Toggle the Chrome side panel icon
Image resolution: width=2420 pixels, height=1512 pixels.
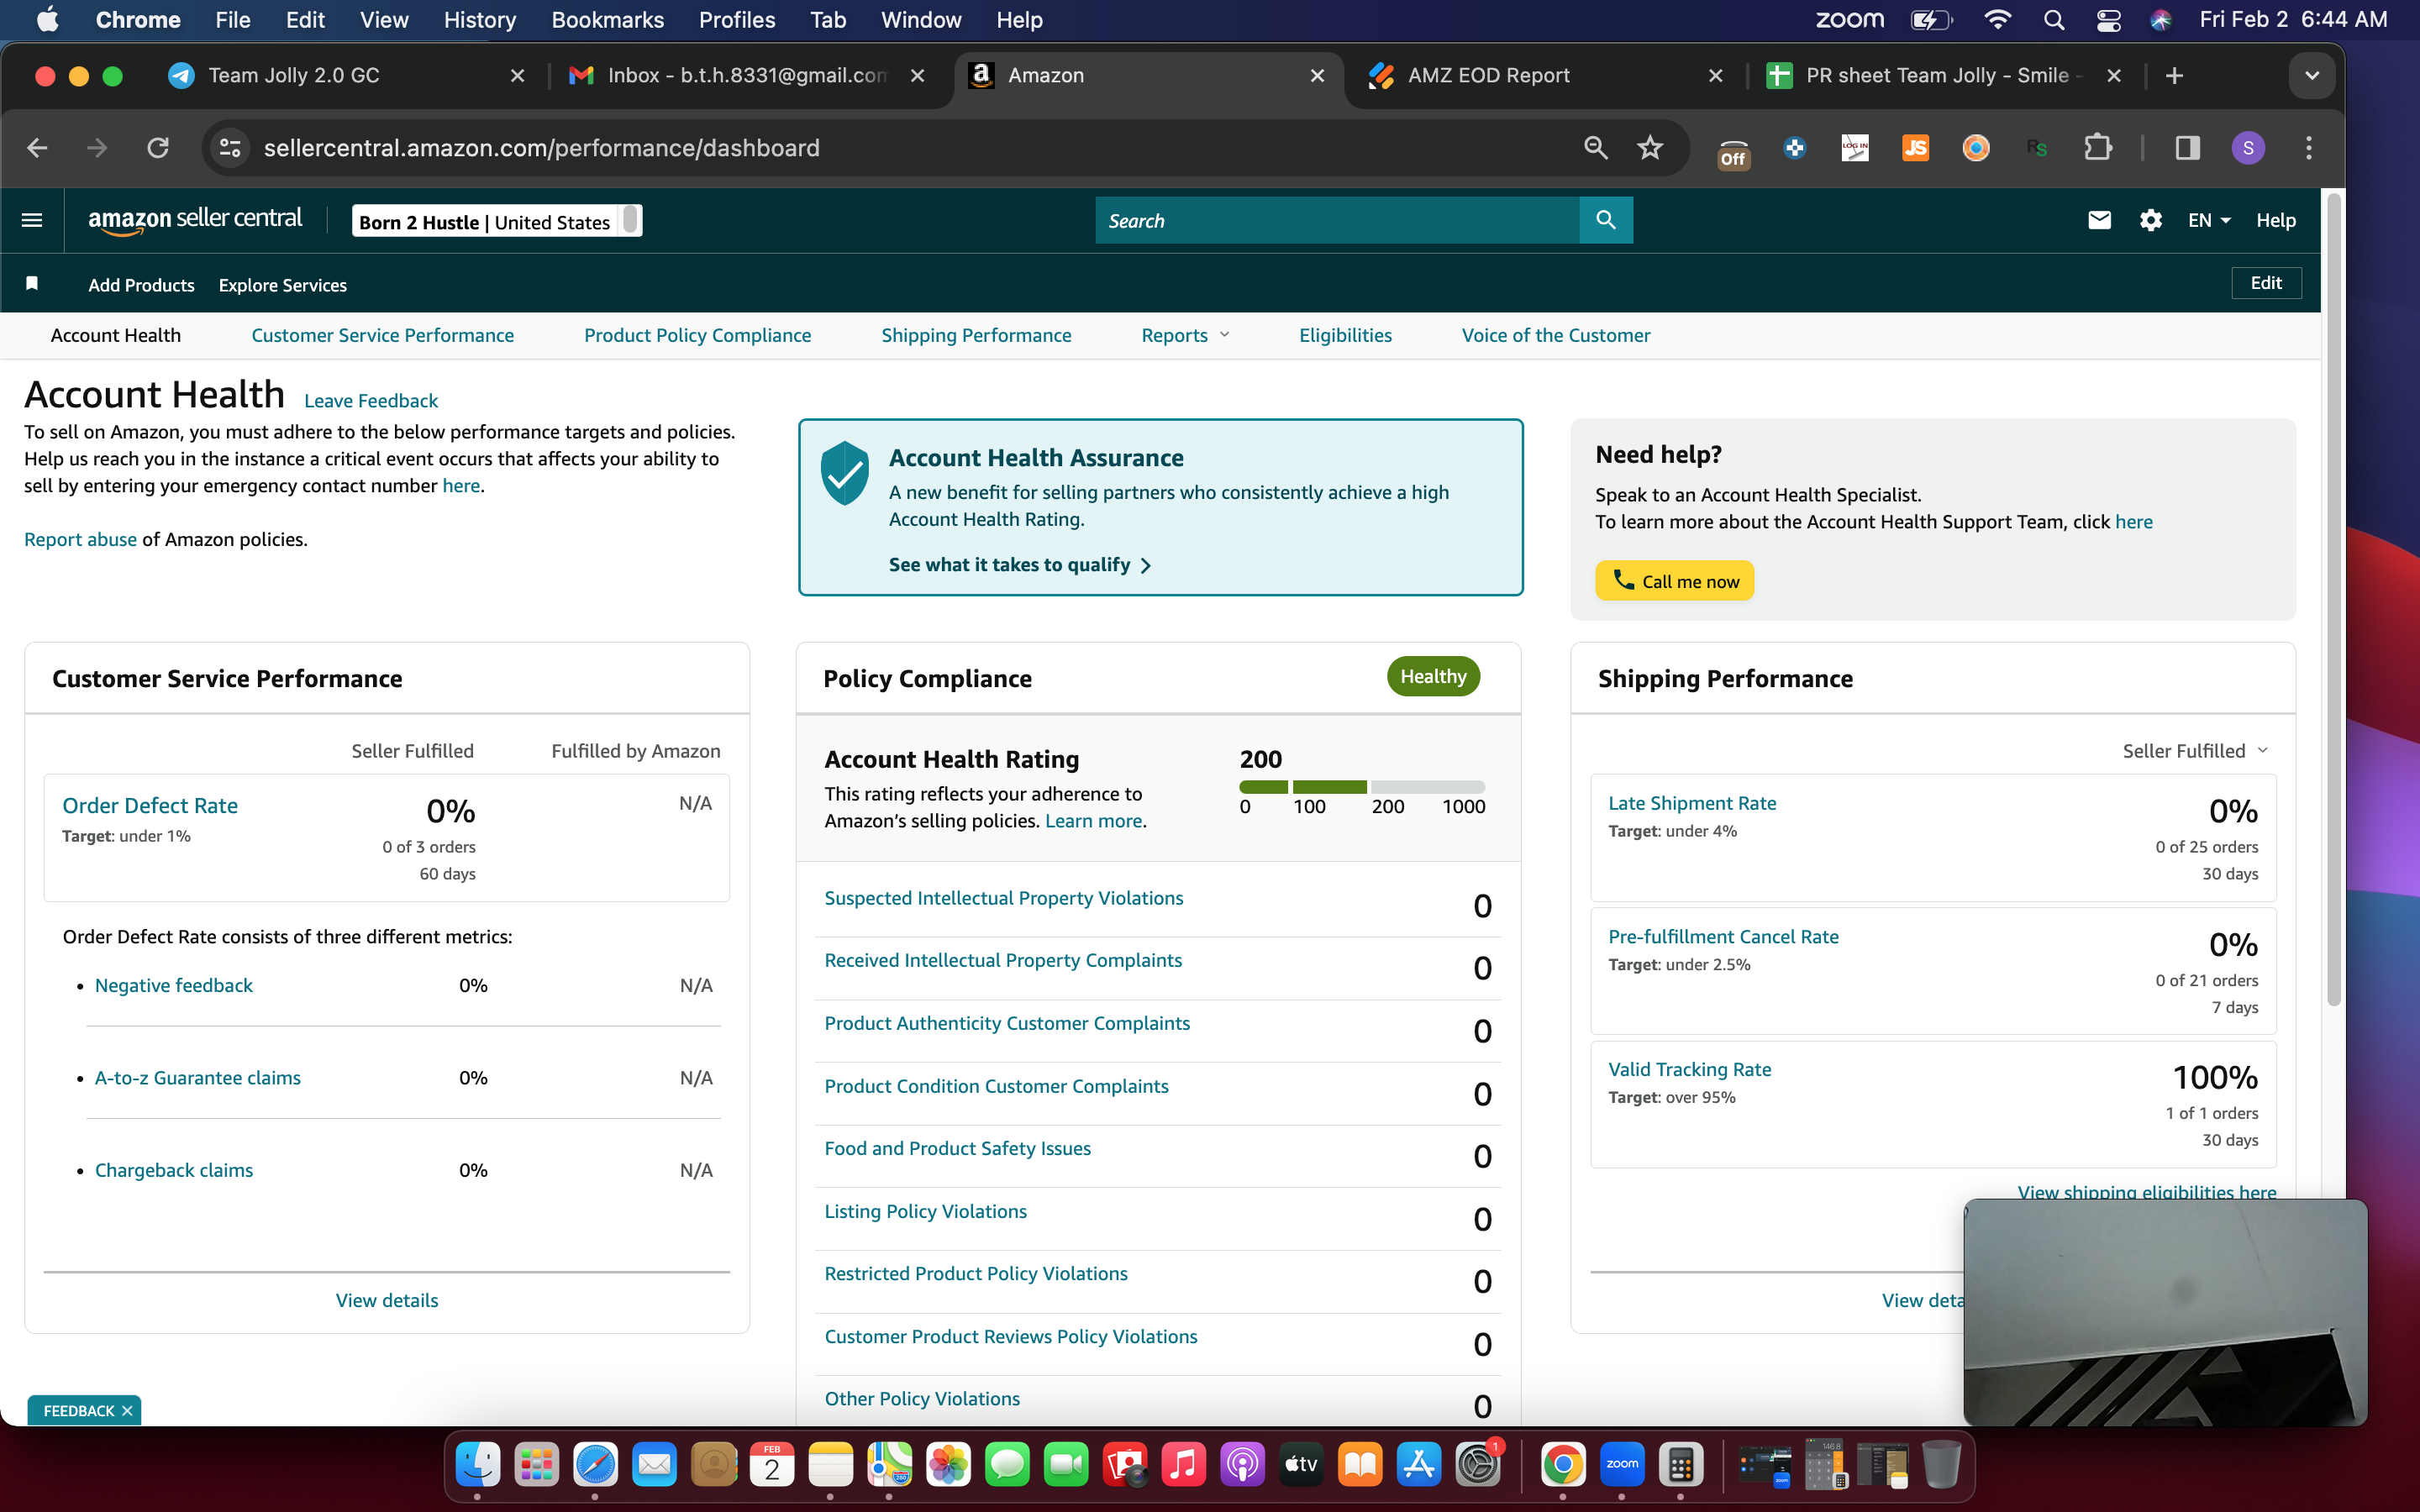coord(2187,148)
